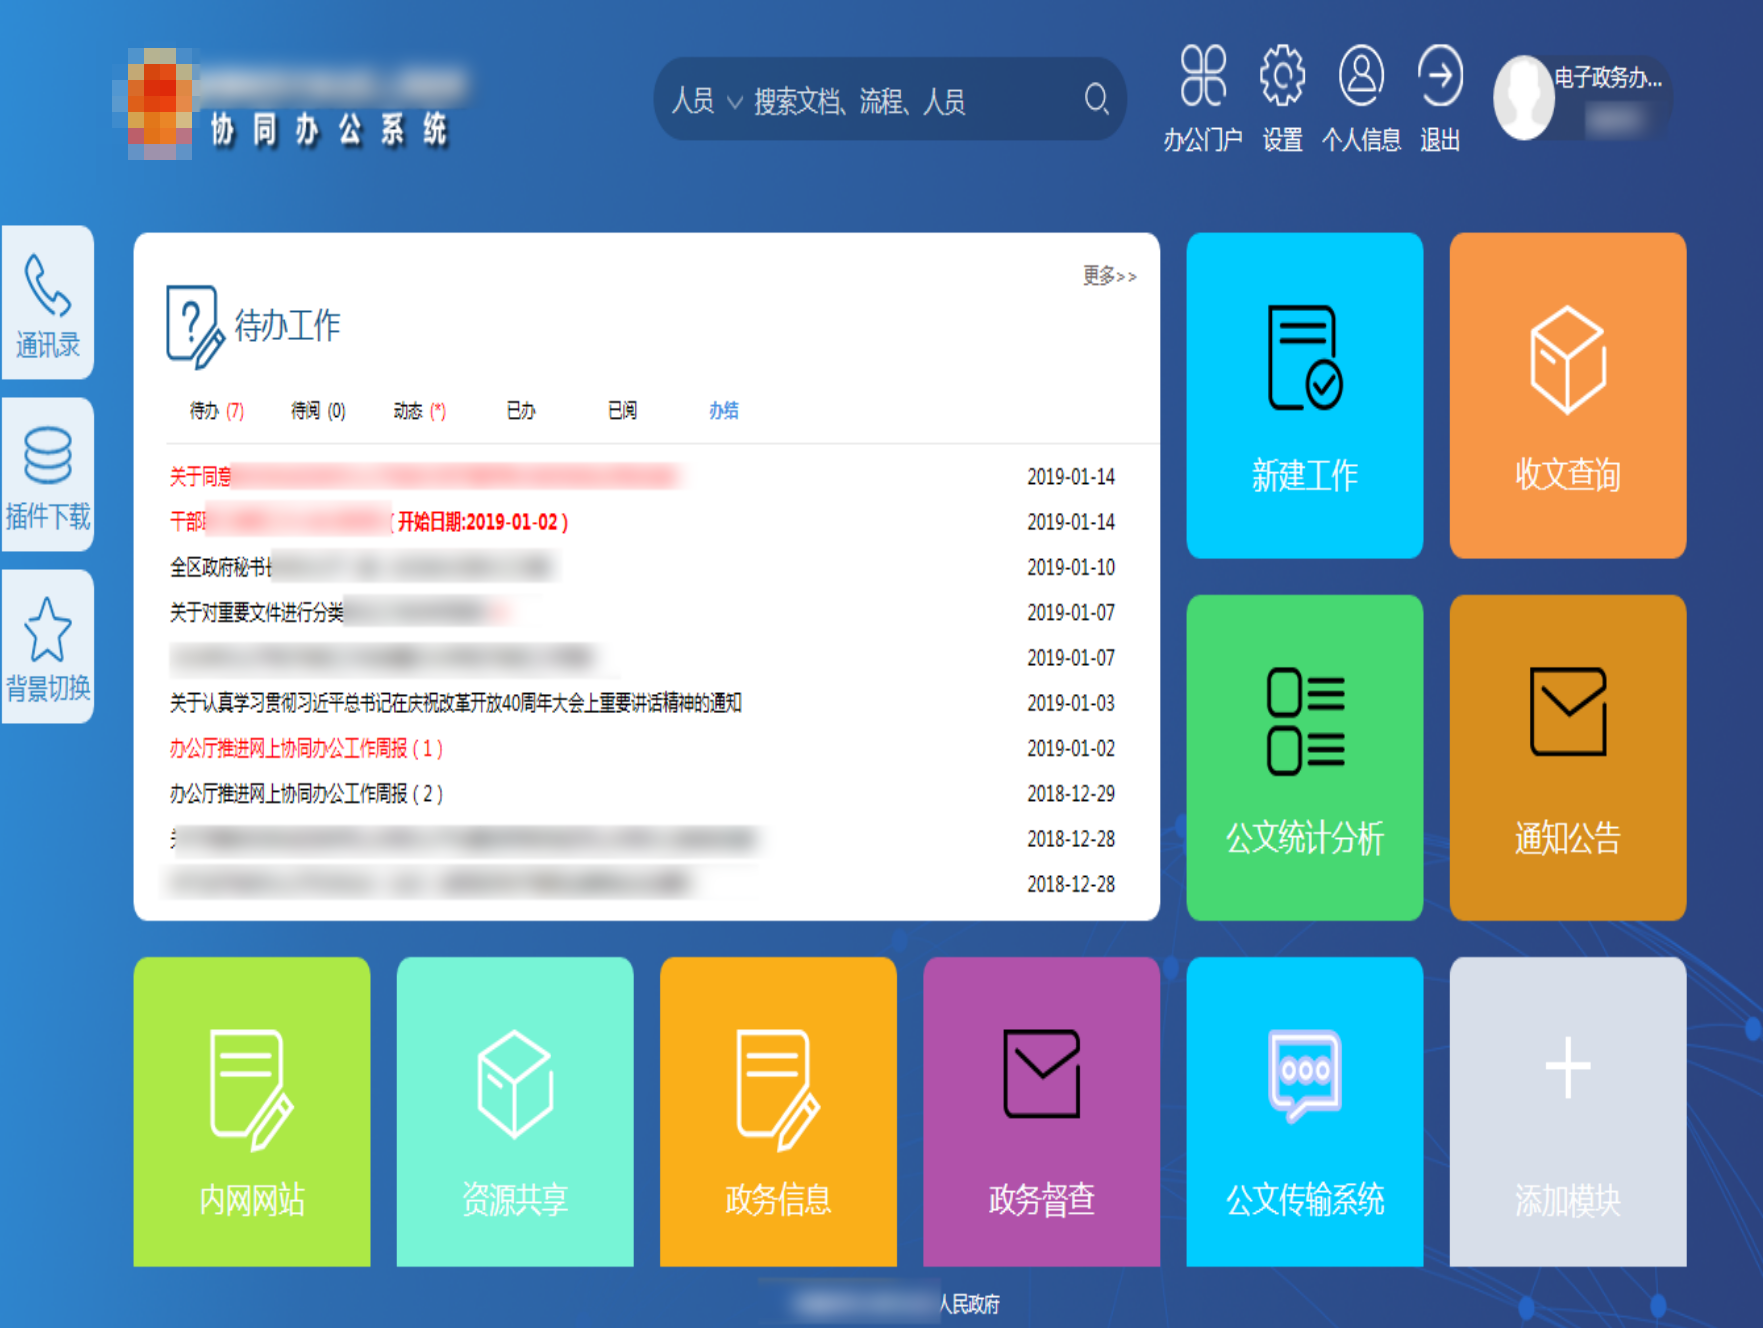Click the 退出 logout icon
The width and height of the screenshot is (1763, 1328).
1440,76
